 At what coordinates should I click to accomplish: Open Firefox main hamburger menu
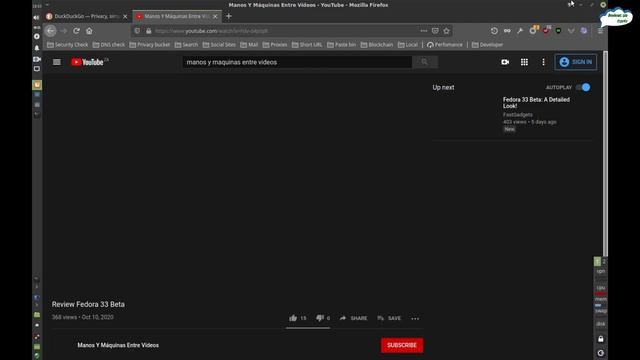click(600, 31)
